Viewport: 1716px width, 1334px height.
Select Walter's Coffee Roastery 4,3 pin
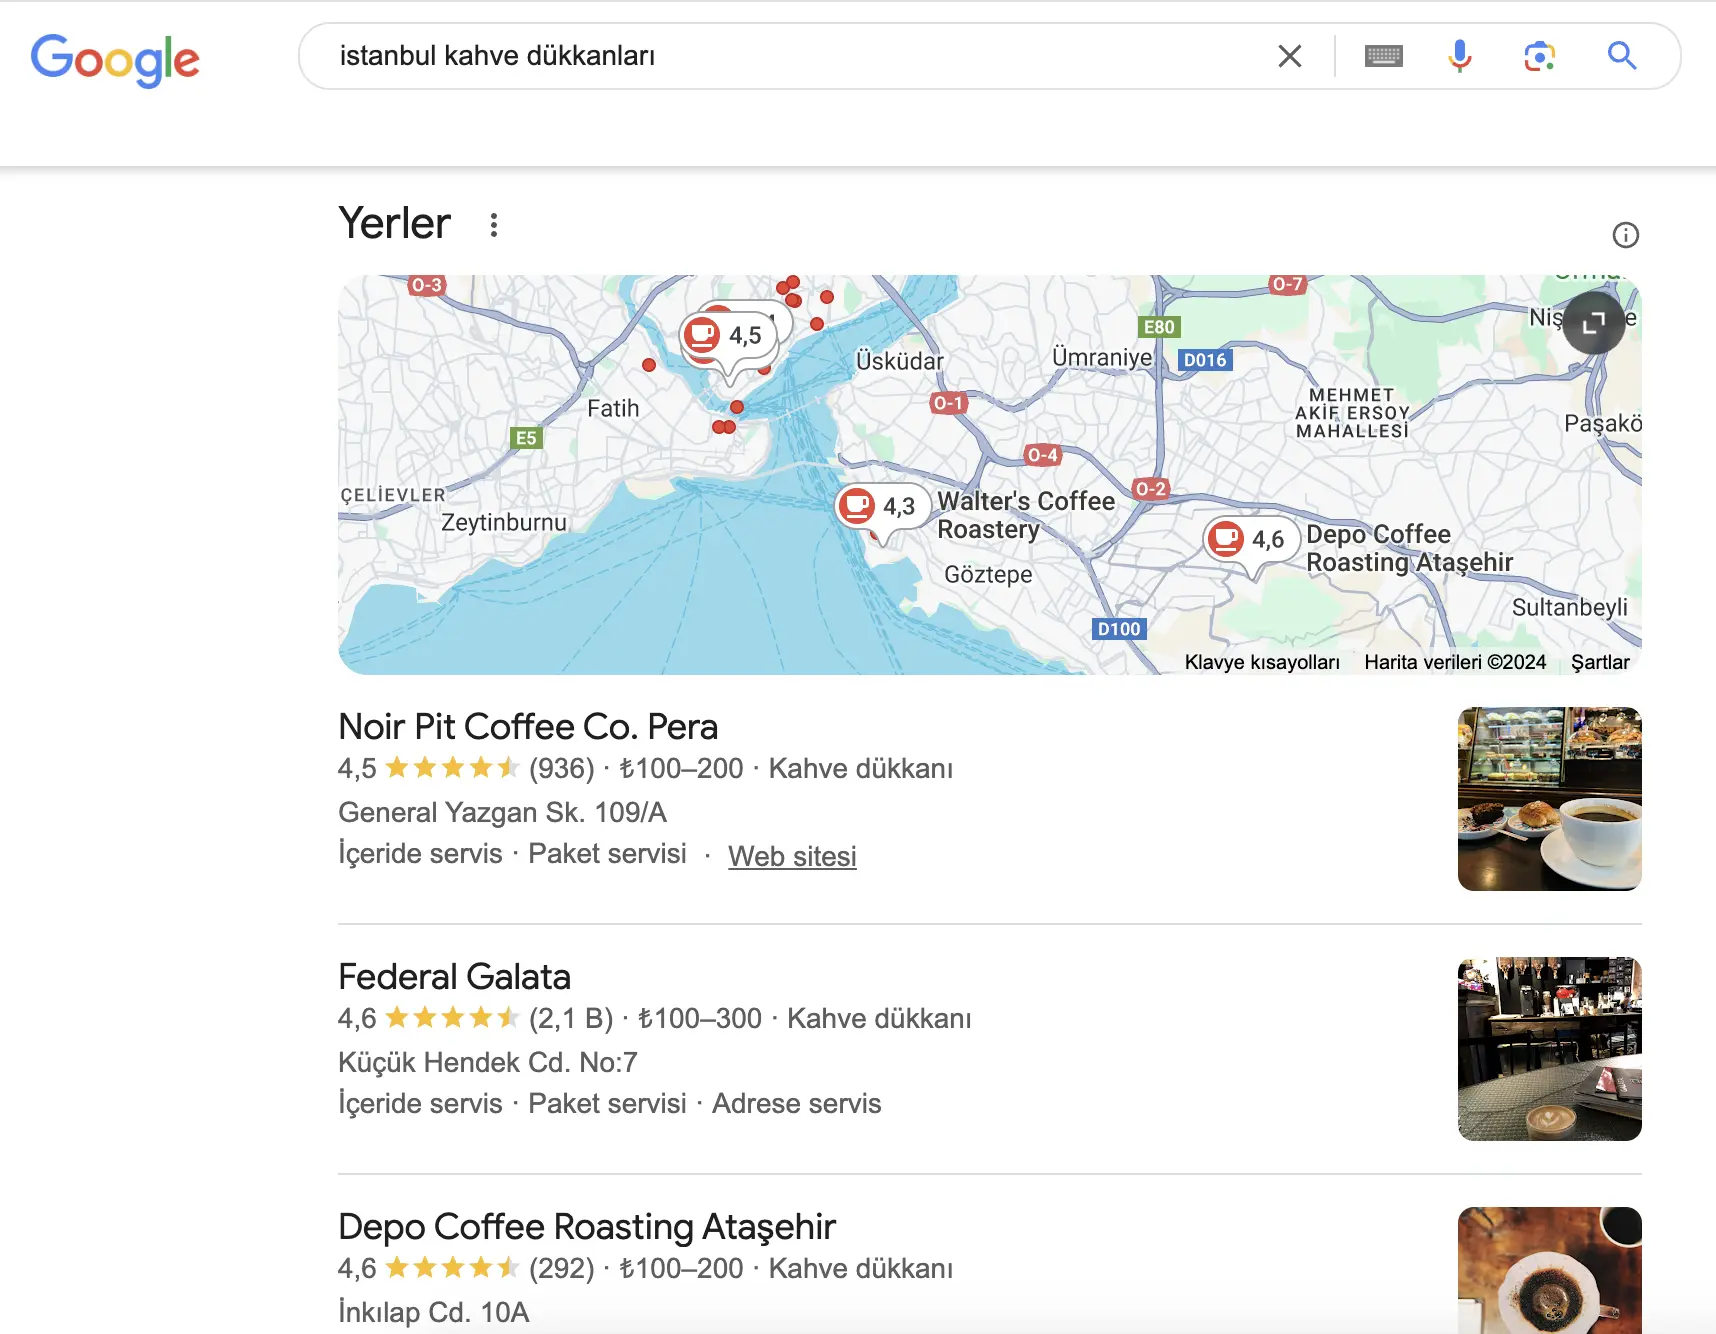tap(882, 508)
